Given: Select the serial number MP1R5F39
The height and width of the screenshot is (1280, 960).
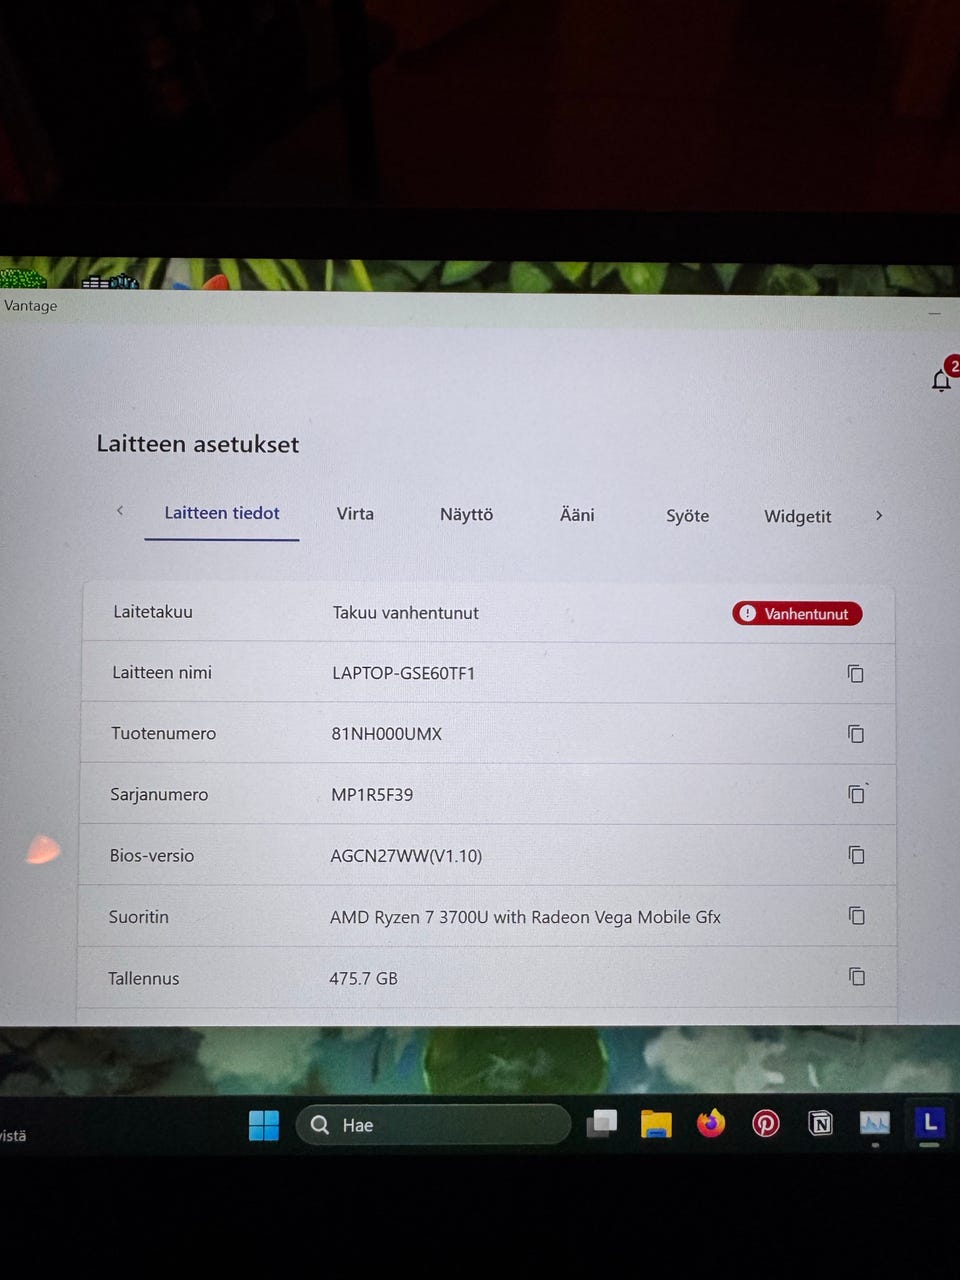Looking at the screenshot, I should click(372, 795).
